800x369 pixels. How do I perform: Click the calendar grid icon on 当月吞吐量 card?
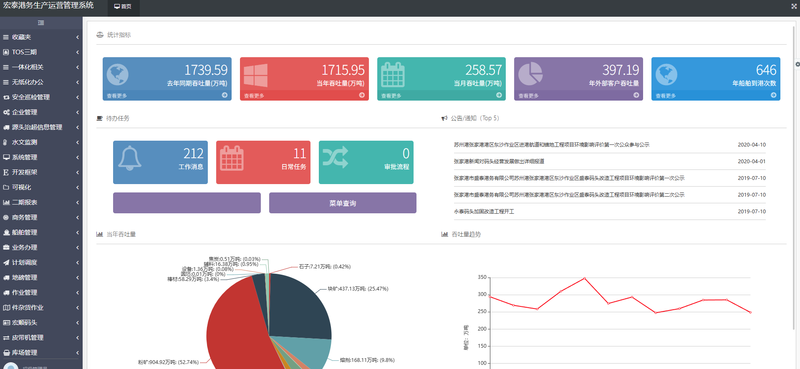click(393, 75)
